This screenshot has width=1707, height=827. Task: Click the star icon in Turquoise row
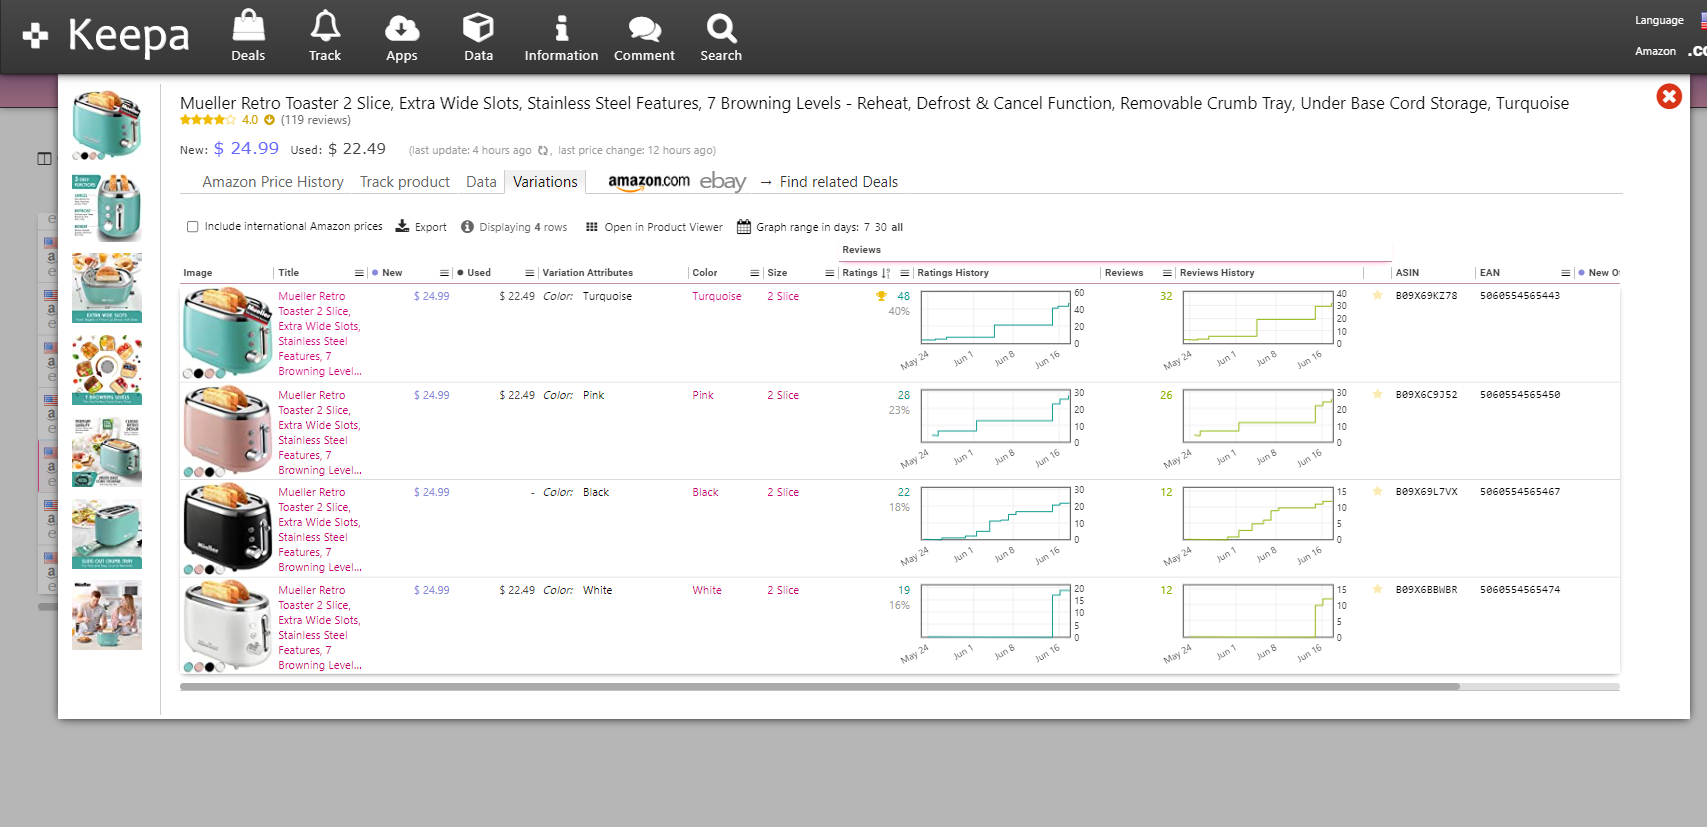(1377, 296)
